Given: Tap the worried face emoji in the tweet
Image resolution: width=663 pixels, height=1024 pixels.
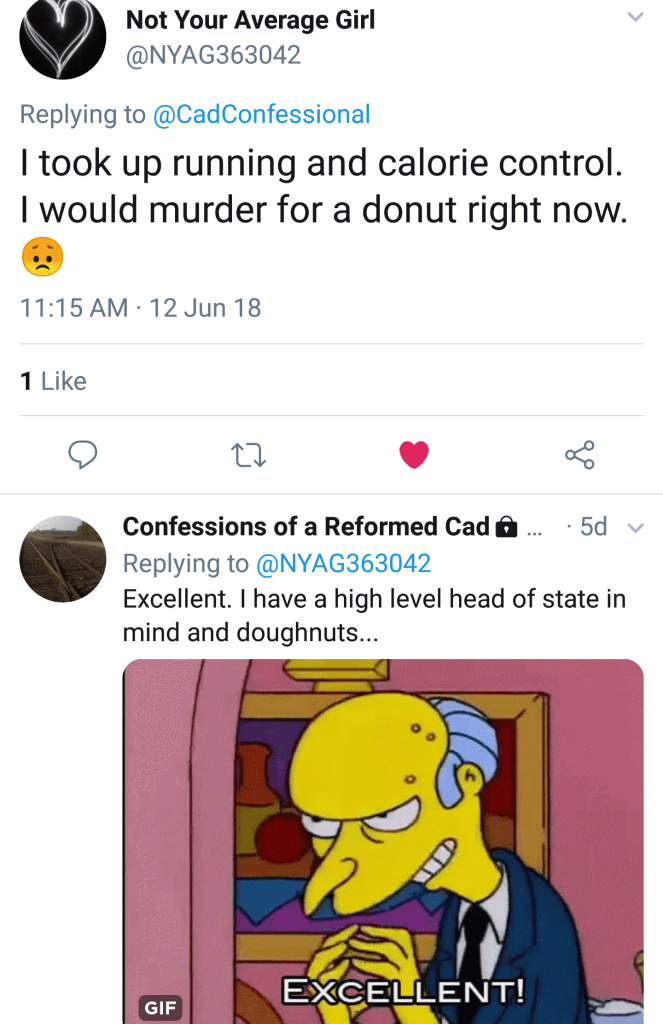Looking at the screenshot, I should point(42,256).
